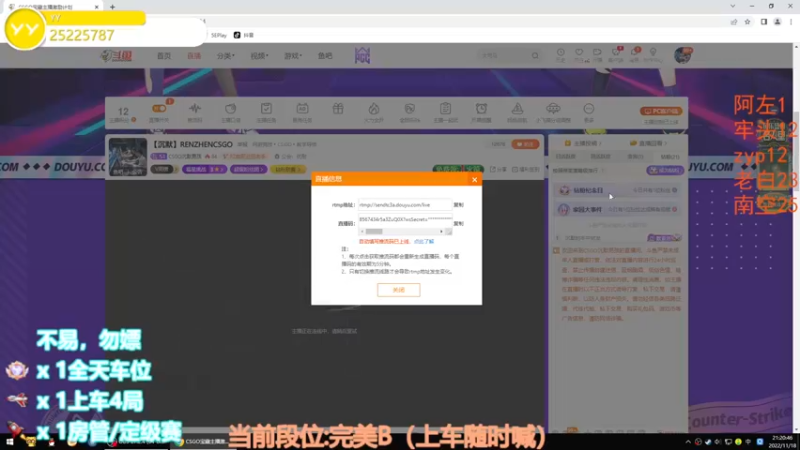The image size is (800, 450).
Task: Open the user avatar in page header
Action: tap(682, 55)
